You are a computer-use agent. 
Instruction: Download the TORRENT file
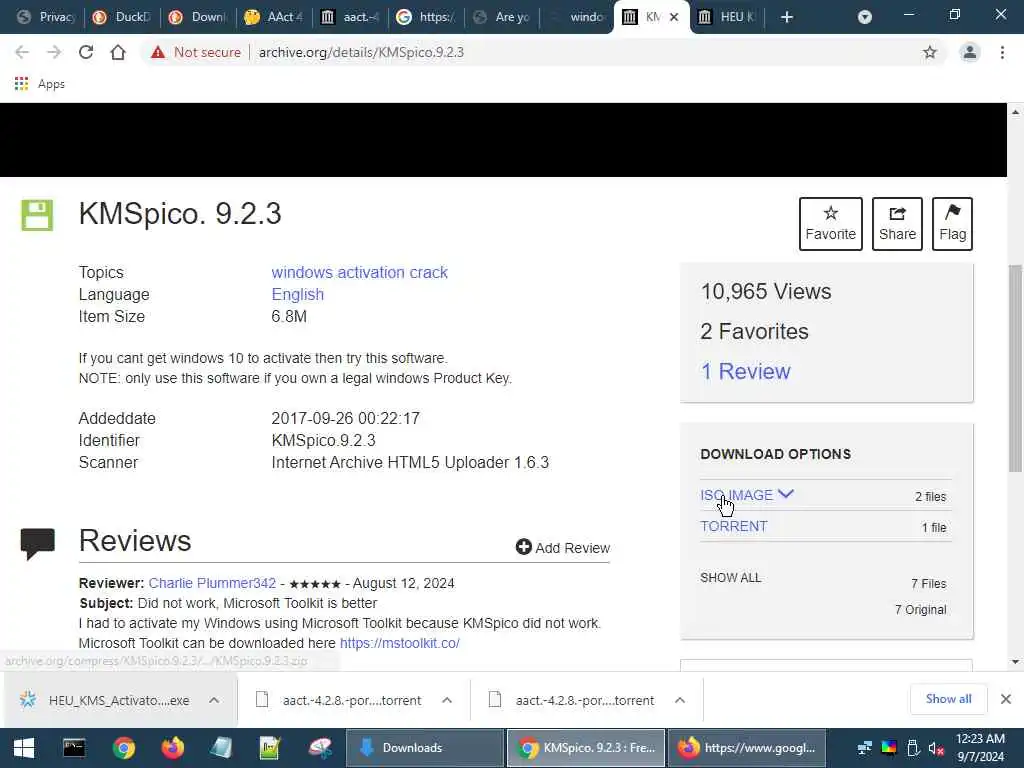tap(733, 526)
